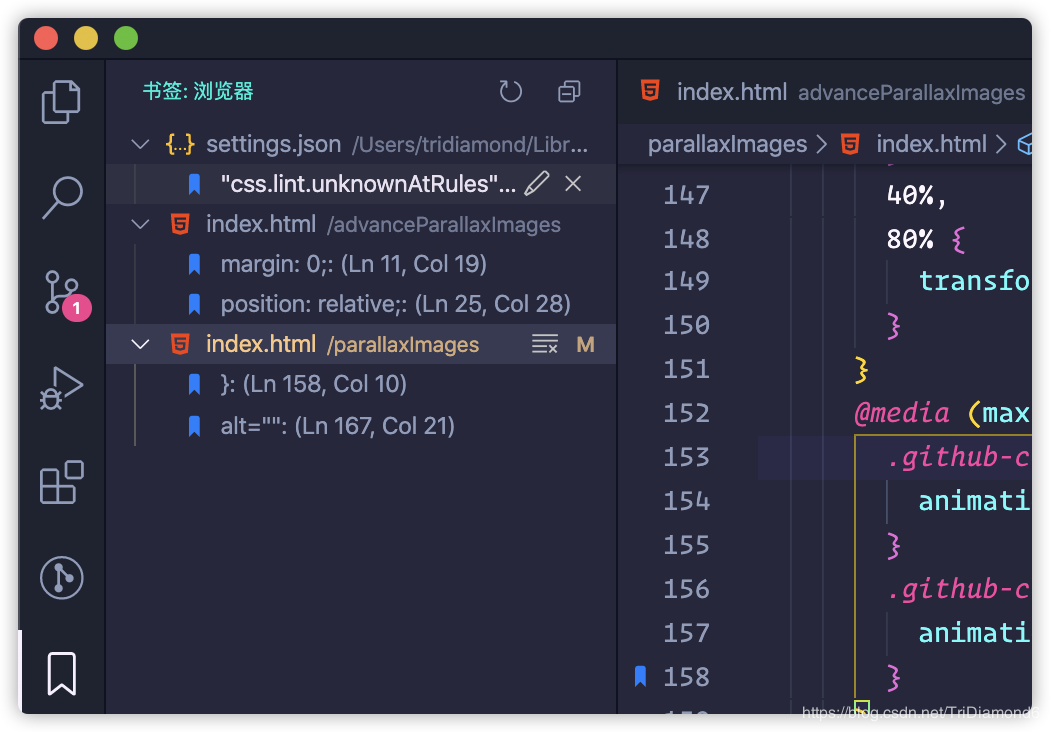The image size is (1050, 732).
Task: Remove the css.lint.unknownAtRules bookmark
Action: point(573,184)
